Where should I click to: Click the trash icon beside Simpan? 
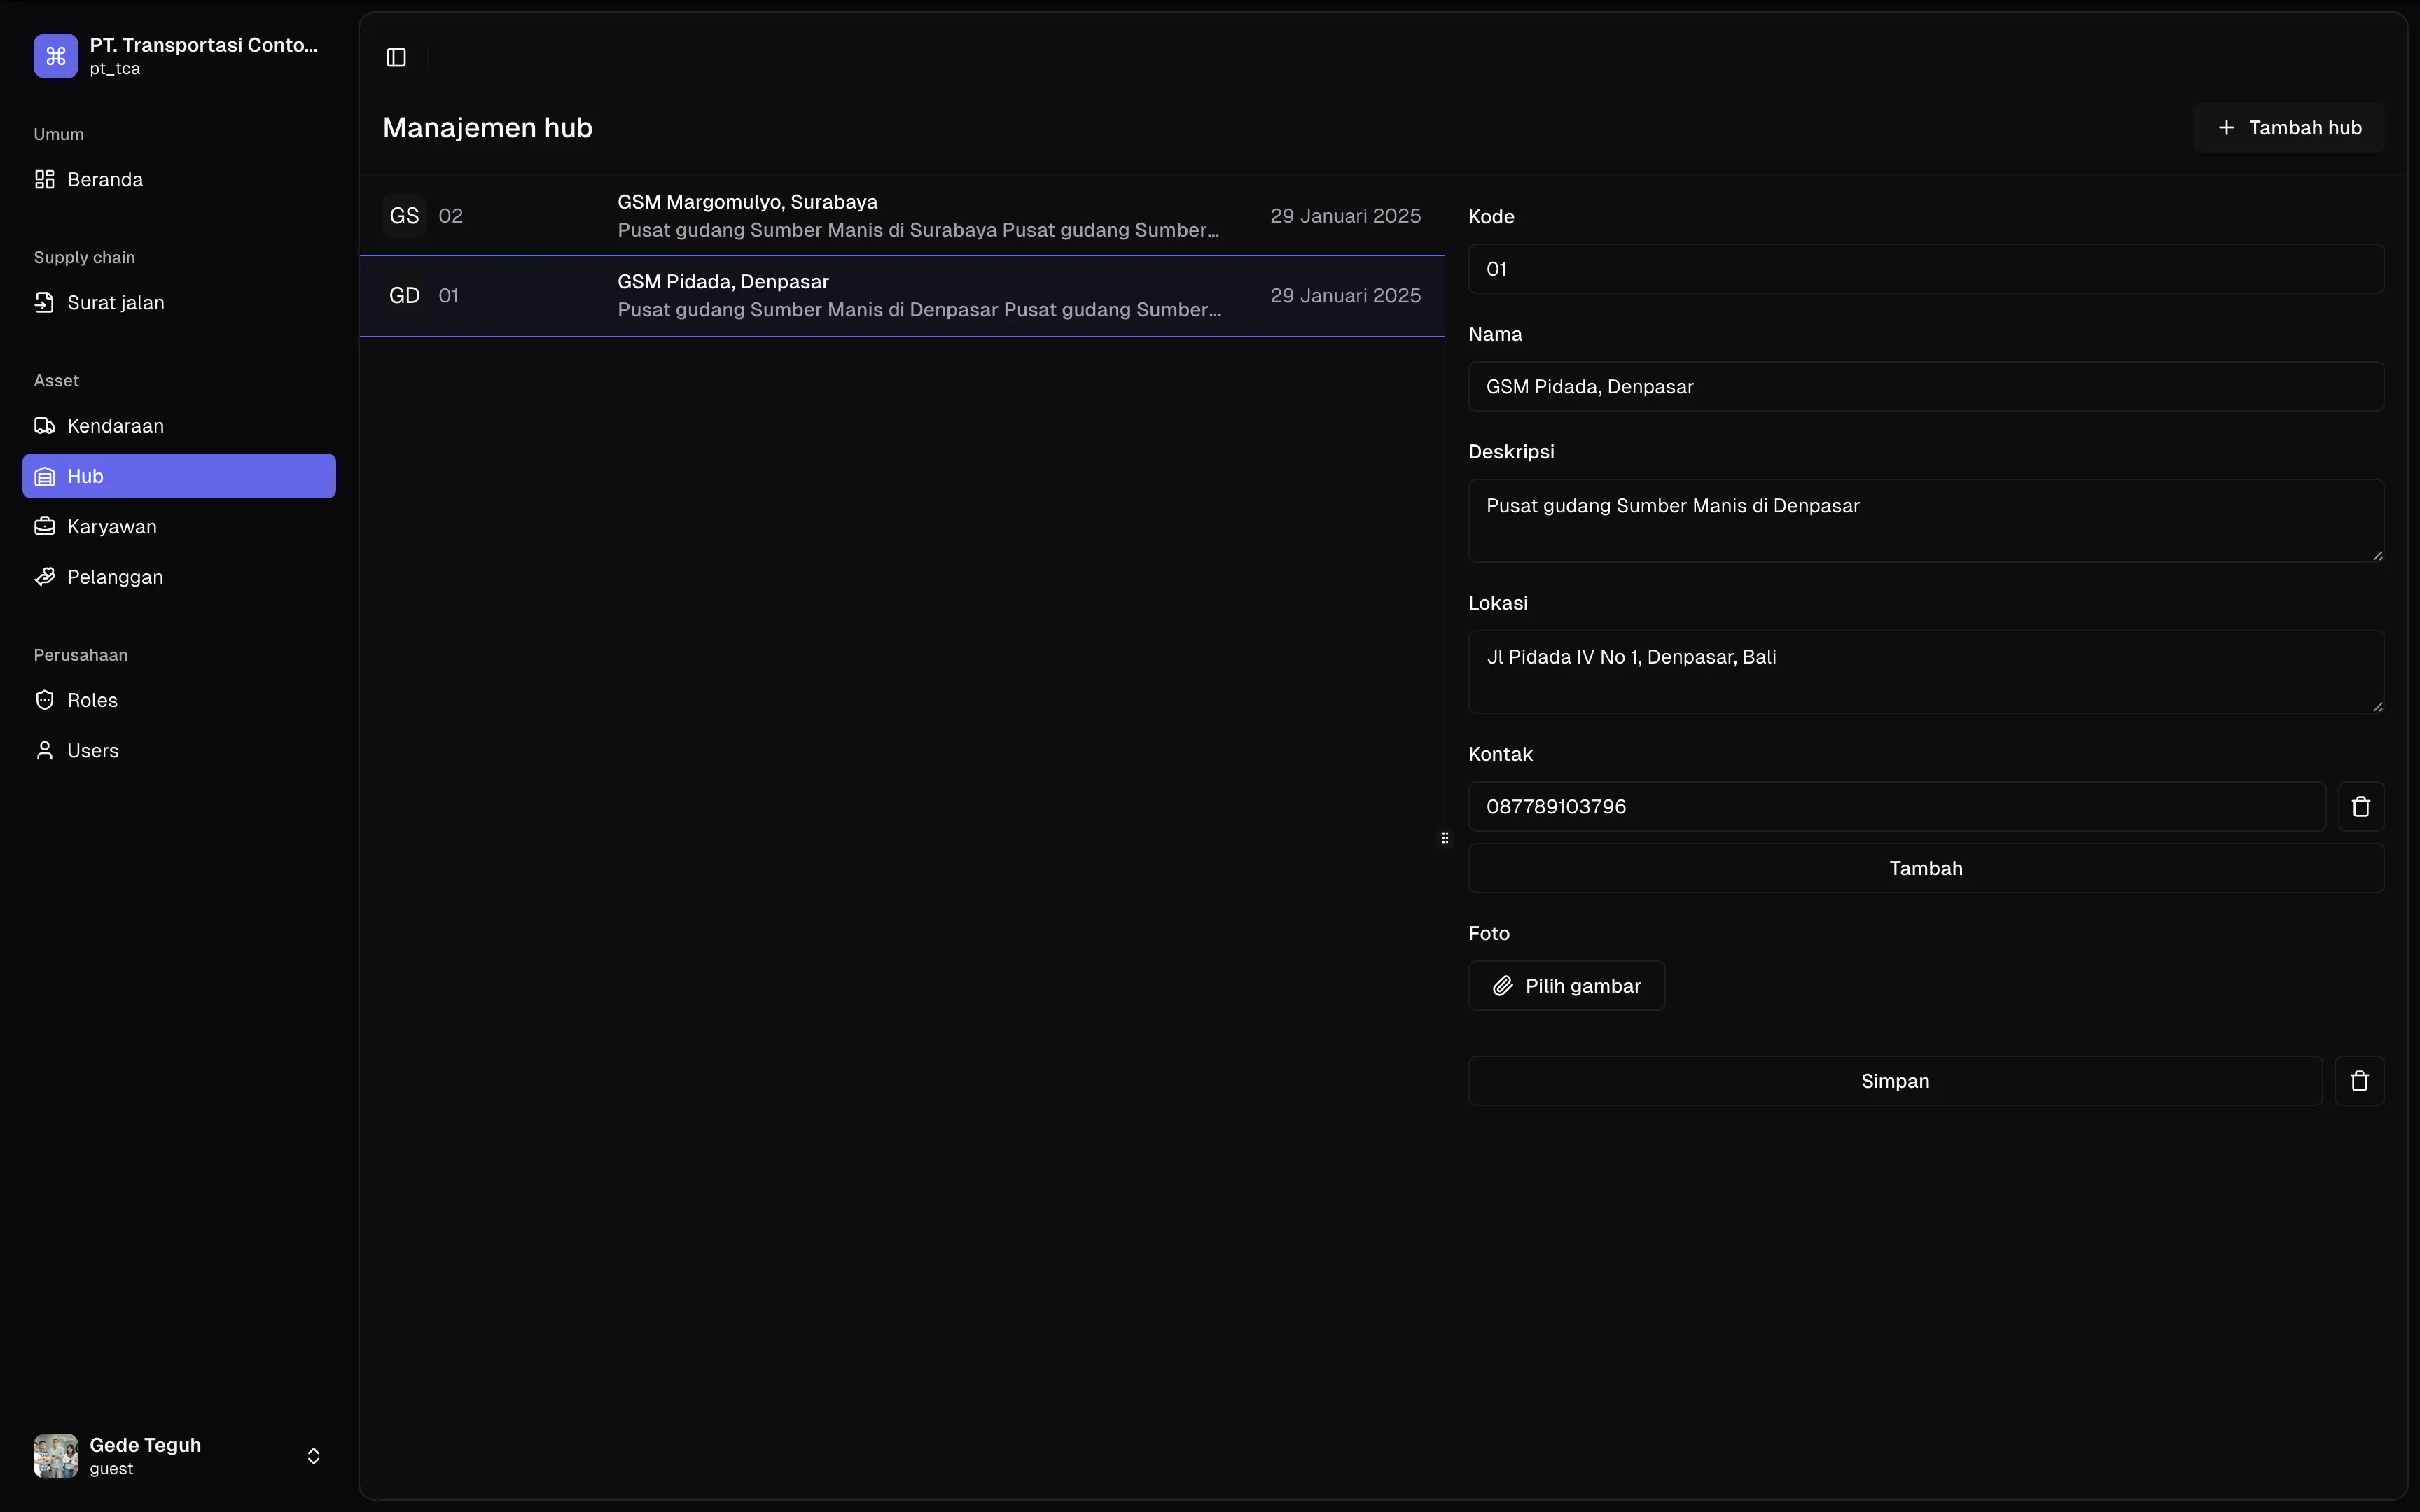(2359, 1081)
